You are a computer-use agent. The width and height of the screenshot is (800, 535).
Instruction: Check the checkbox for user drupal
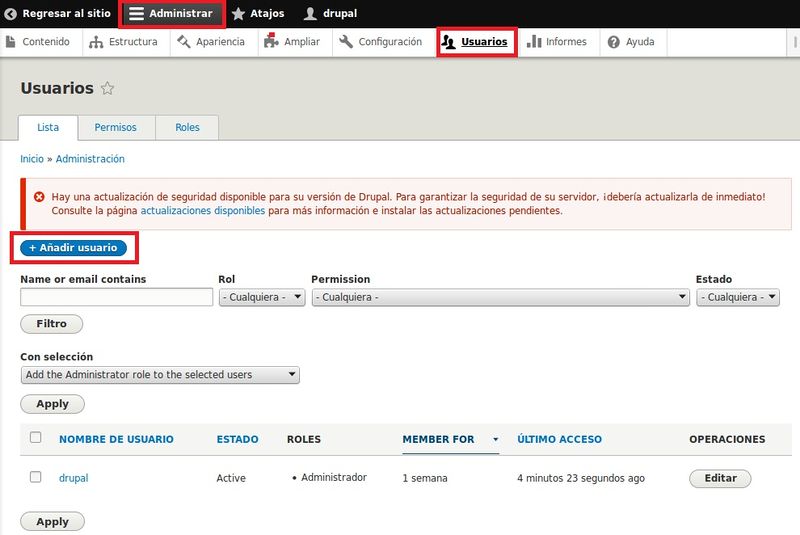36,477
